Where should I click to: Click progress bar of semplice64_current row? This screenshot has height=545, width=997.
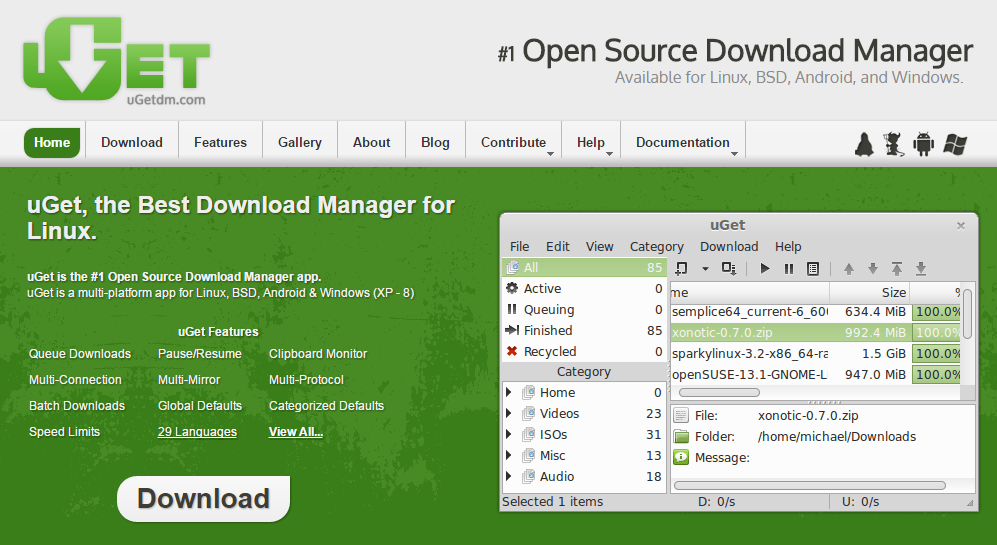[937, 312]
